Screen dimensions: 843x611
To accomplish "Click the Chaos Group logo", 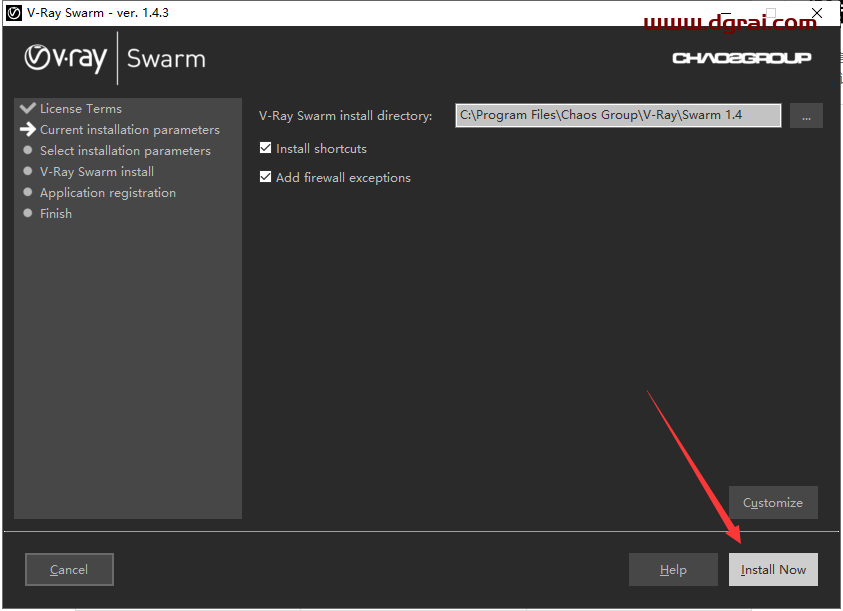I will click(x=741, y=58).
